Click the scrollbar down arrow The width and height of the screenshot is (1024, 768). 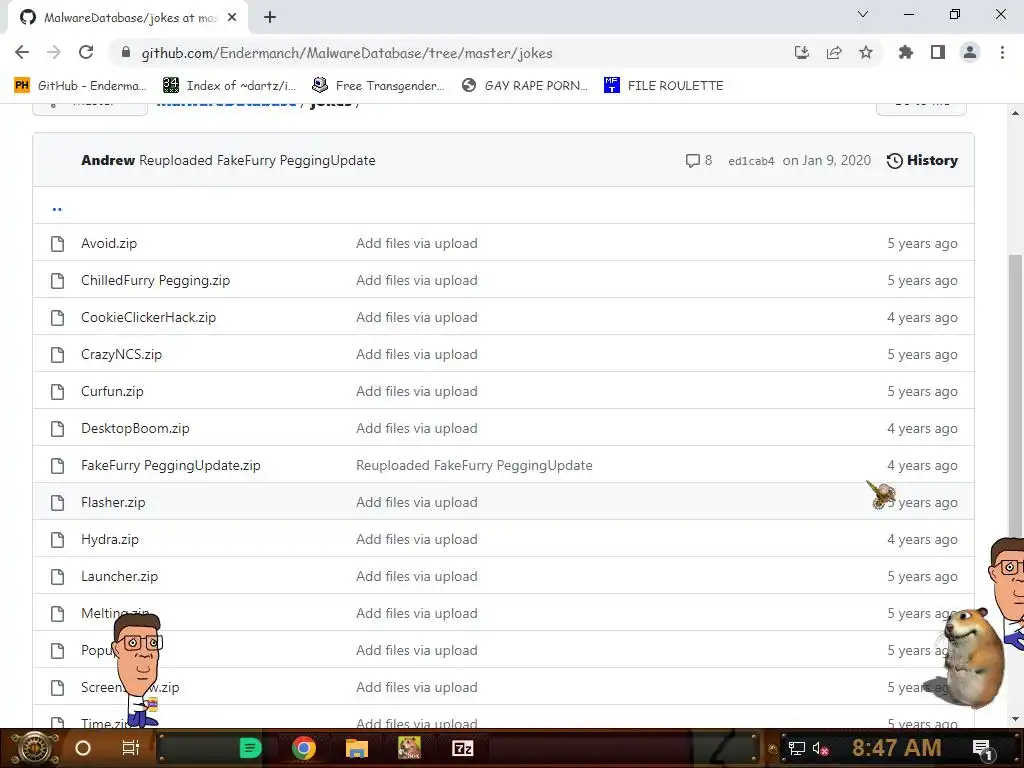point(1016,719)
